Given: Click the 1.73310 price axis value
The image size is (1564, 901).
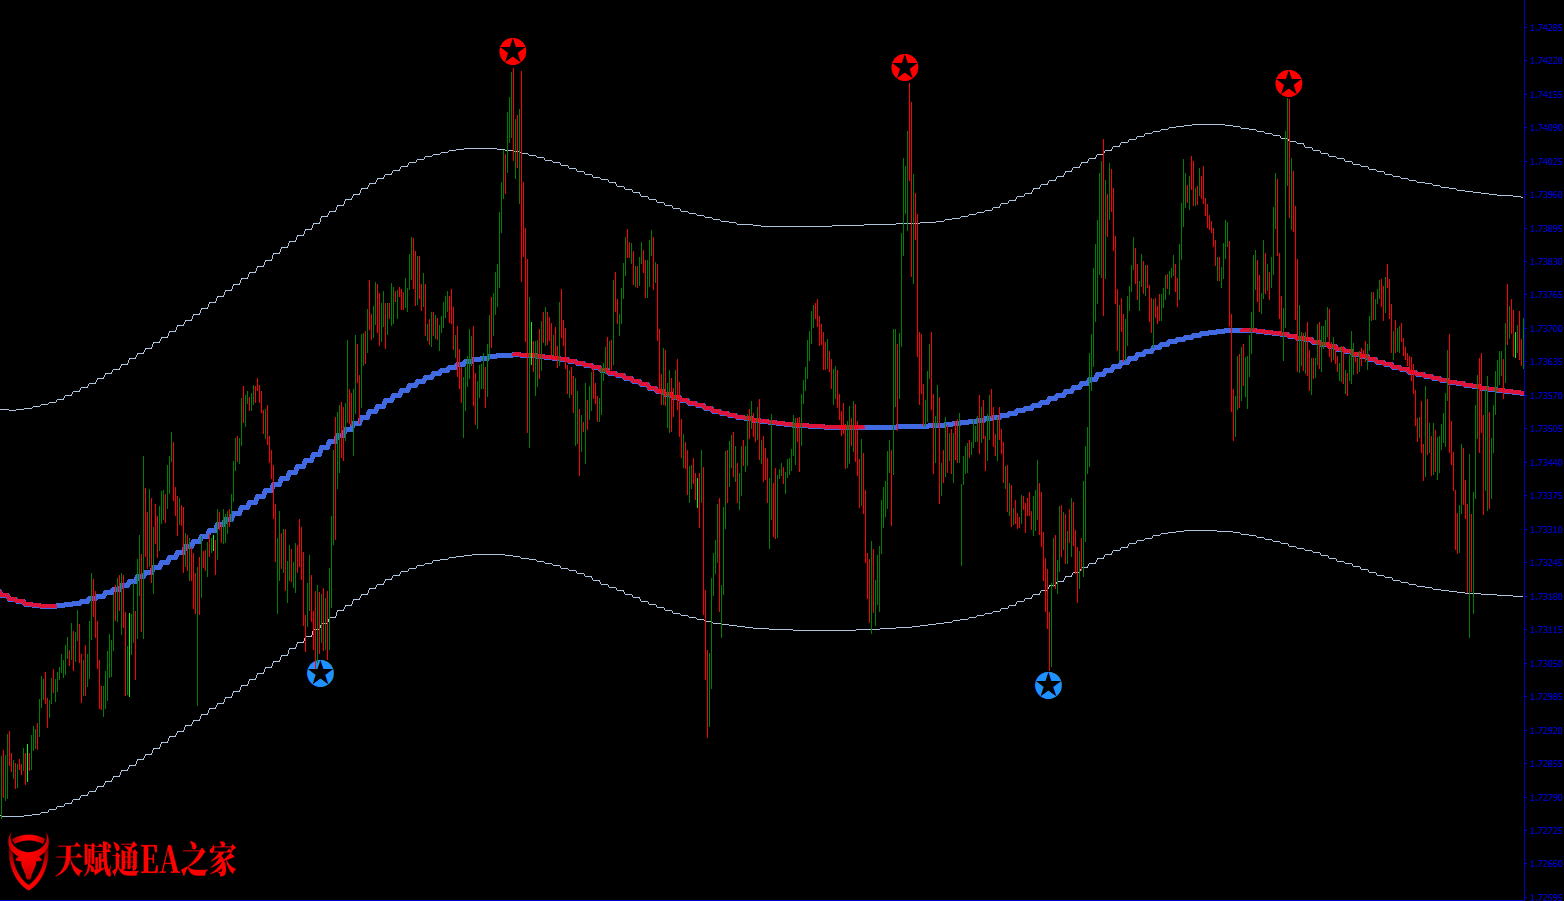Looking at the screenshot, I should pyautogui.click(x=1545, y=530).
